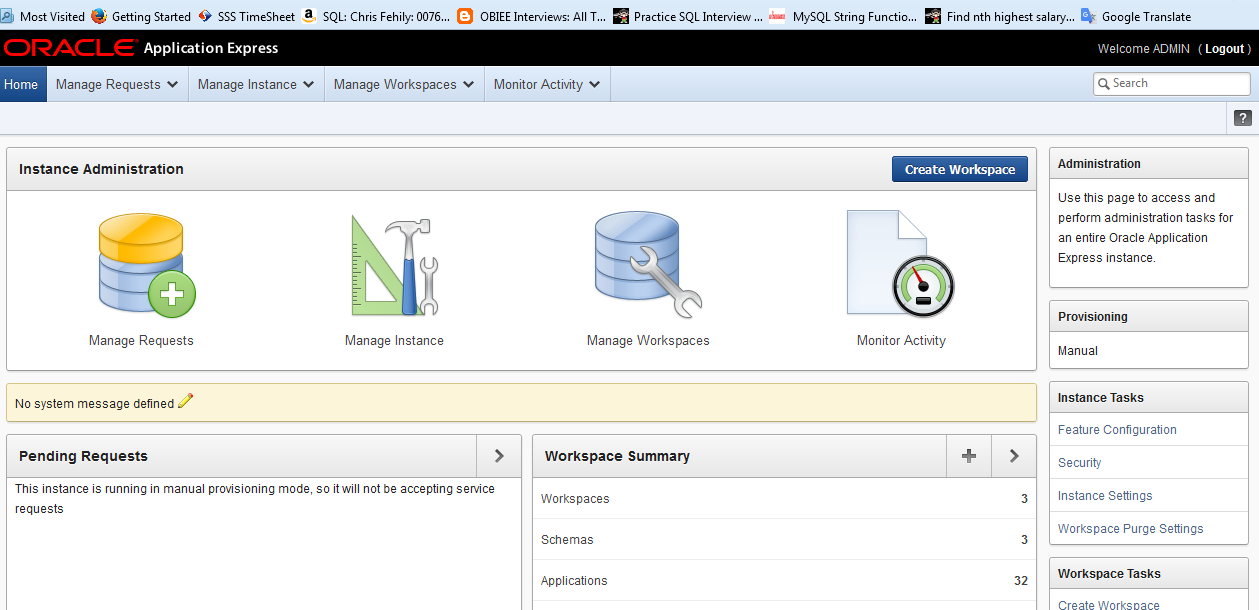Image resolution: width=1259 pixels, height=610 pixels.
Task: Open Practice SQL Interview bookmark
Action: tap(688, 16)
